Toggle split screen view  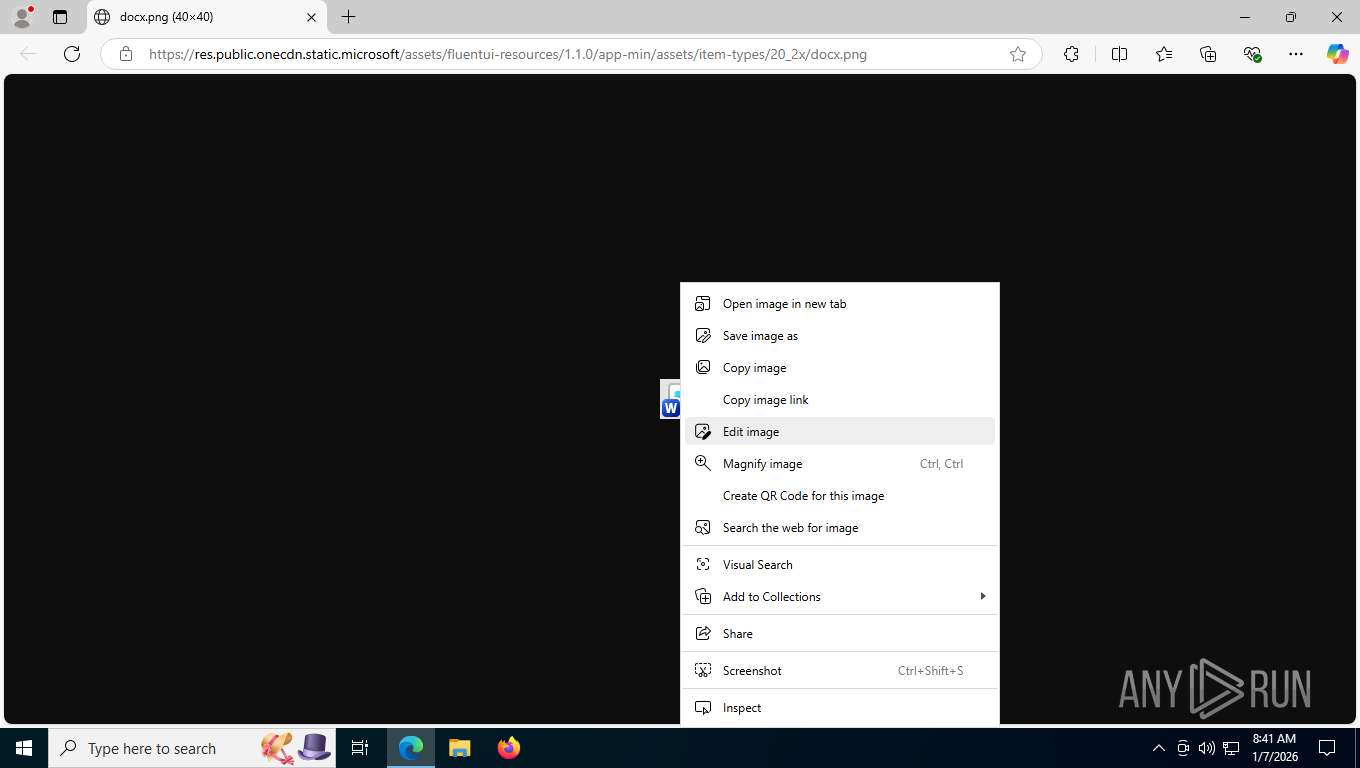[x=1119, y=54]
